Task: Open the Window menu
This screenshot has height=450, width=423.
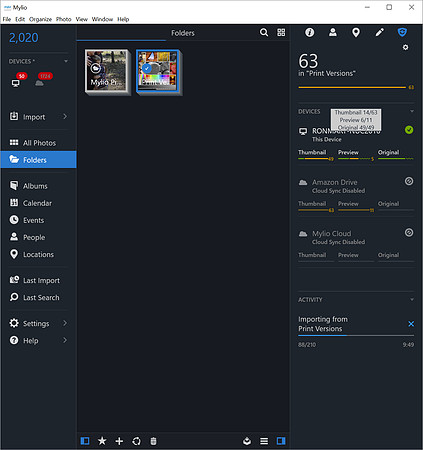Action: coord(102,19)
